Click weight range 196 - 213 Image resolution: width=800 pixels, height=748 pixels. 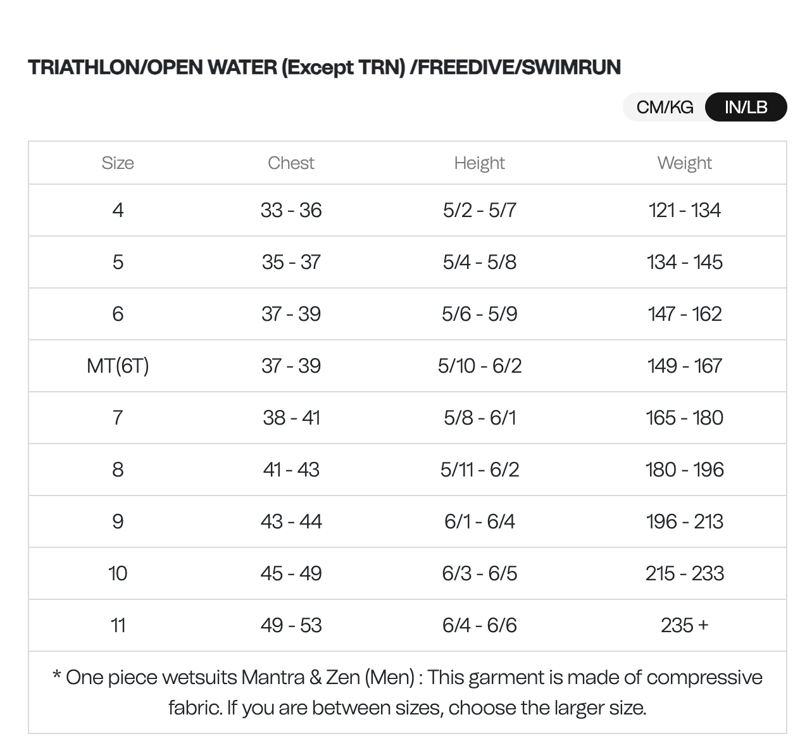[686, 521]
